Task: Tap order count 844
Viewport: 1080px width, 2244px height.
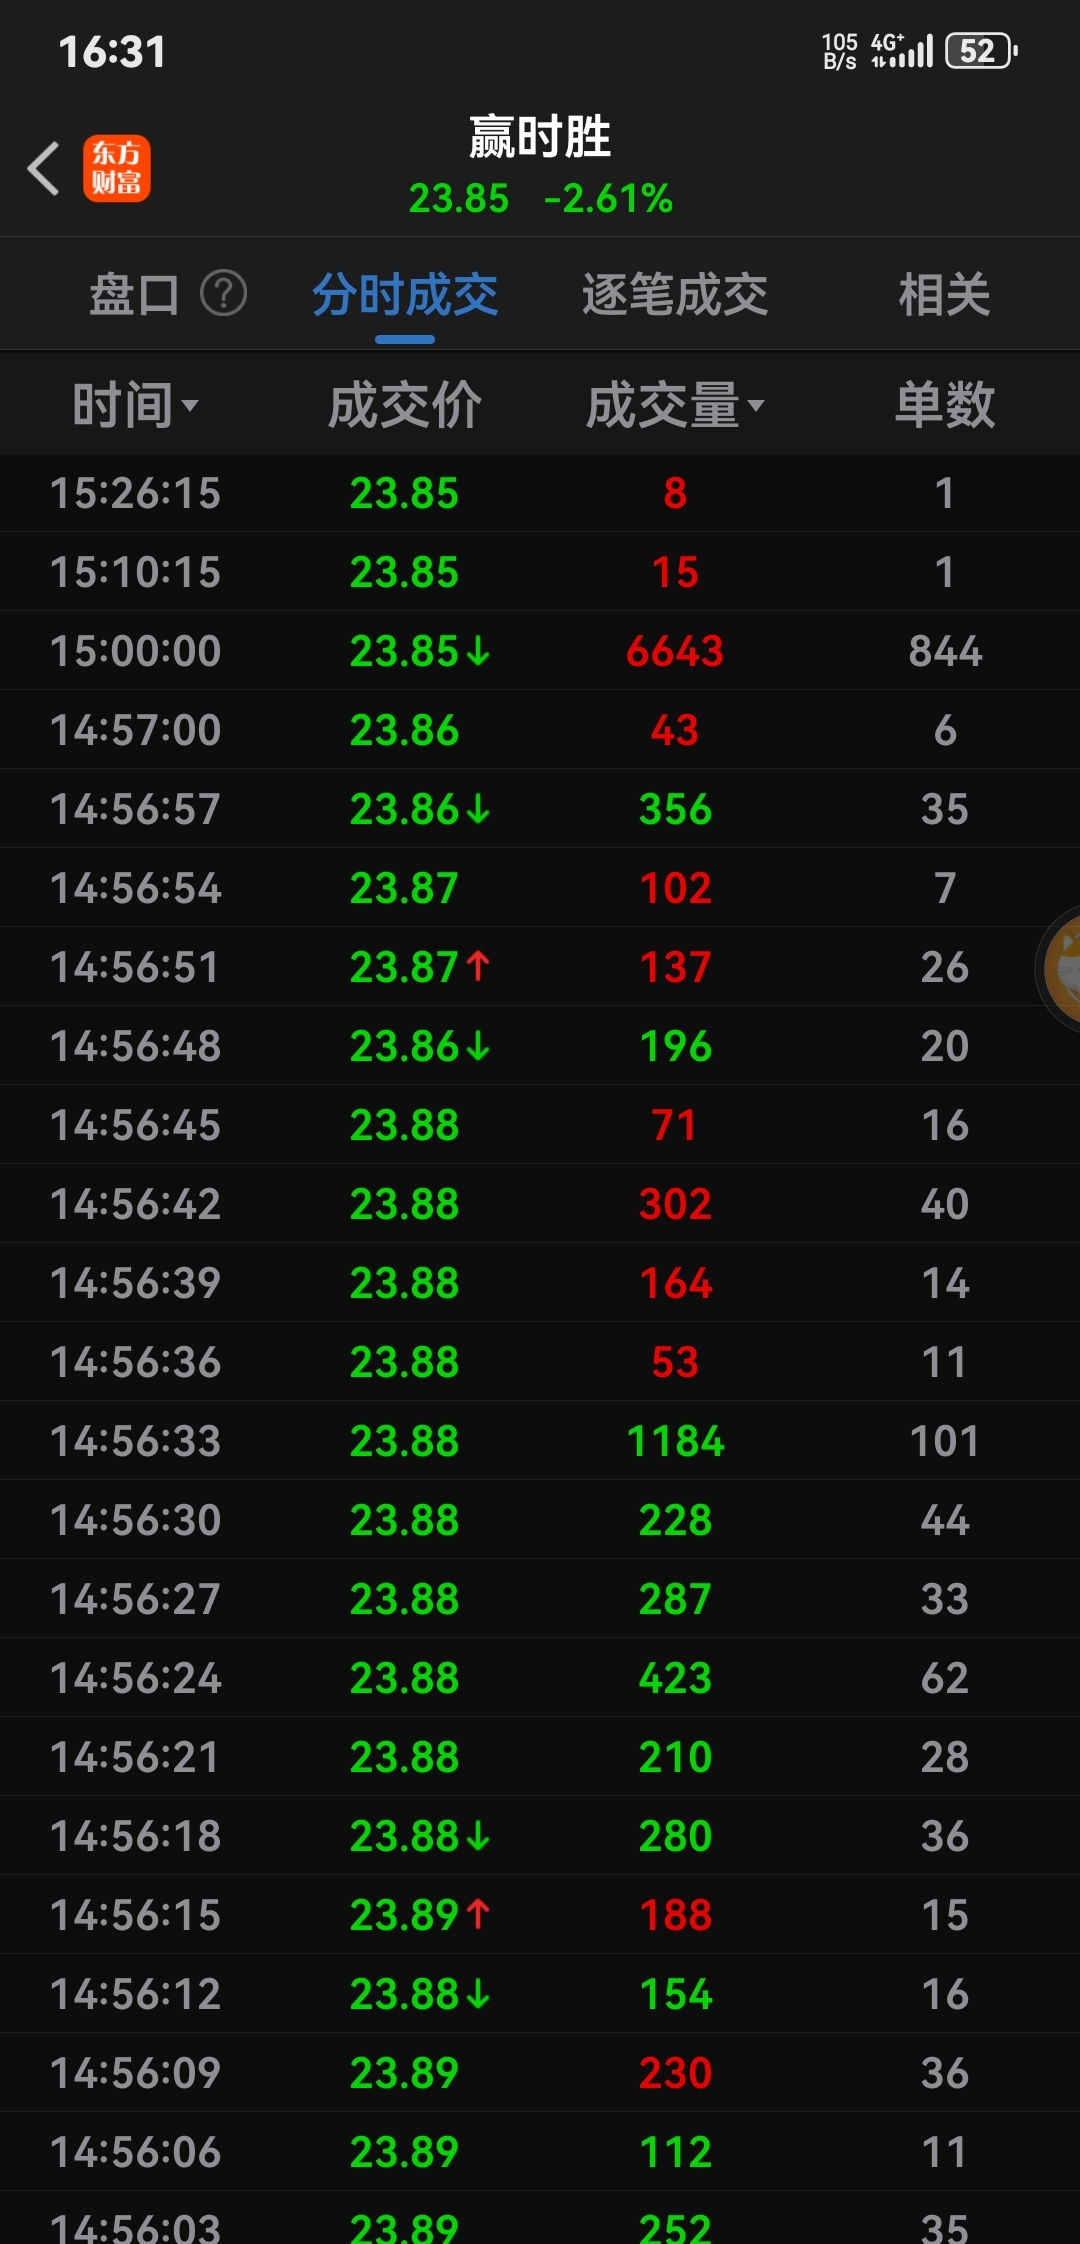Action: [x=945, y=651]
